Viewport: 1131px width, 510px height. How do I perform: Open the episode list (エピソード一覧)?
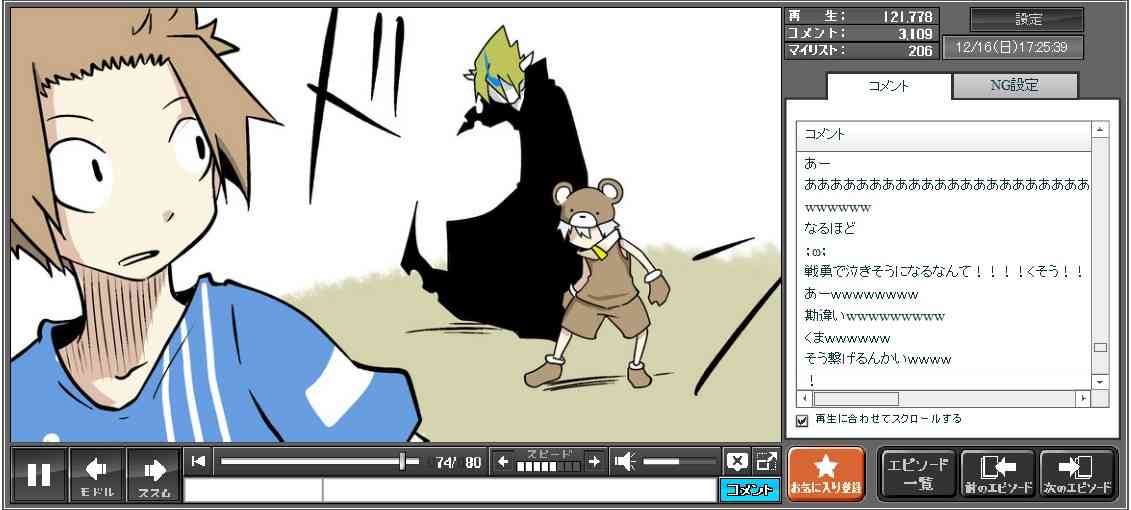click(917, 474)
